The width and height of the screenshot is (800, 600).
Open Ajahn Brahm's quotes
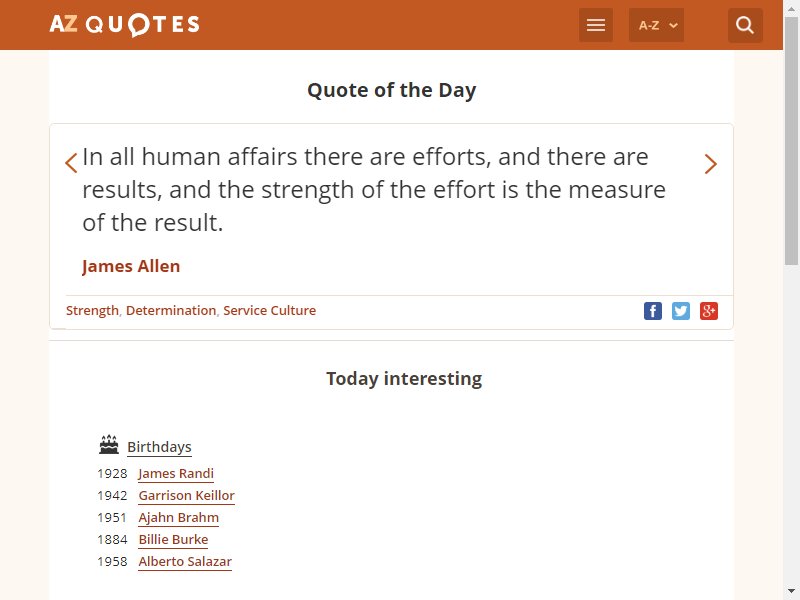pos(179,517)
